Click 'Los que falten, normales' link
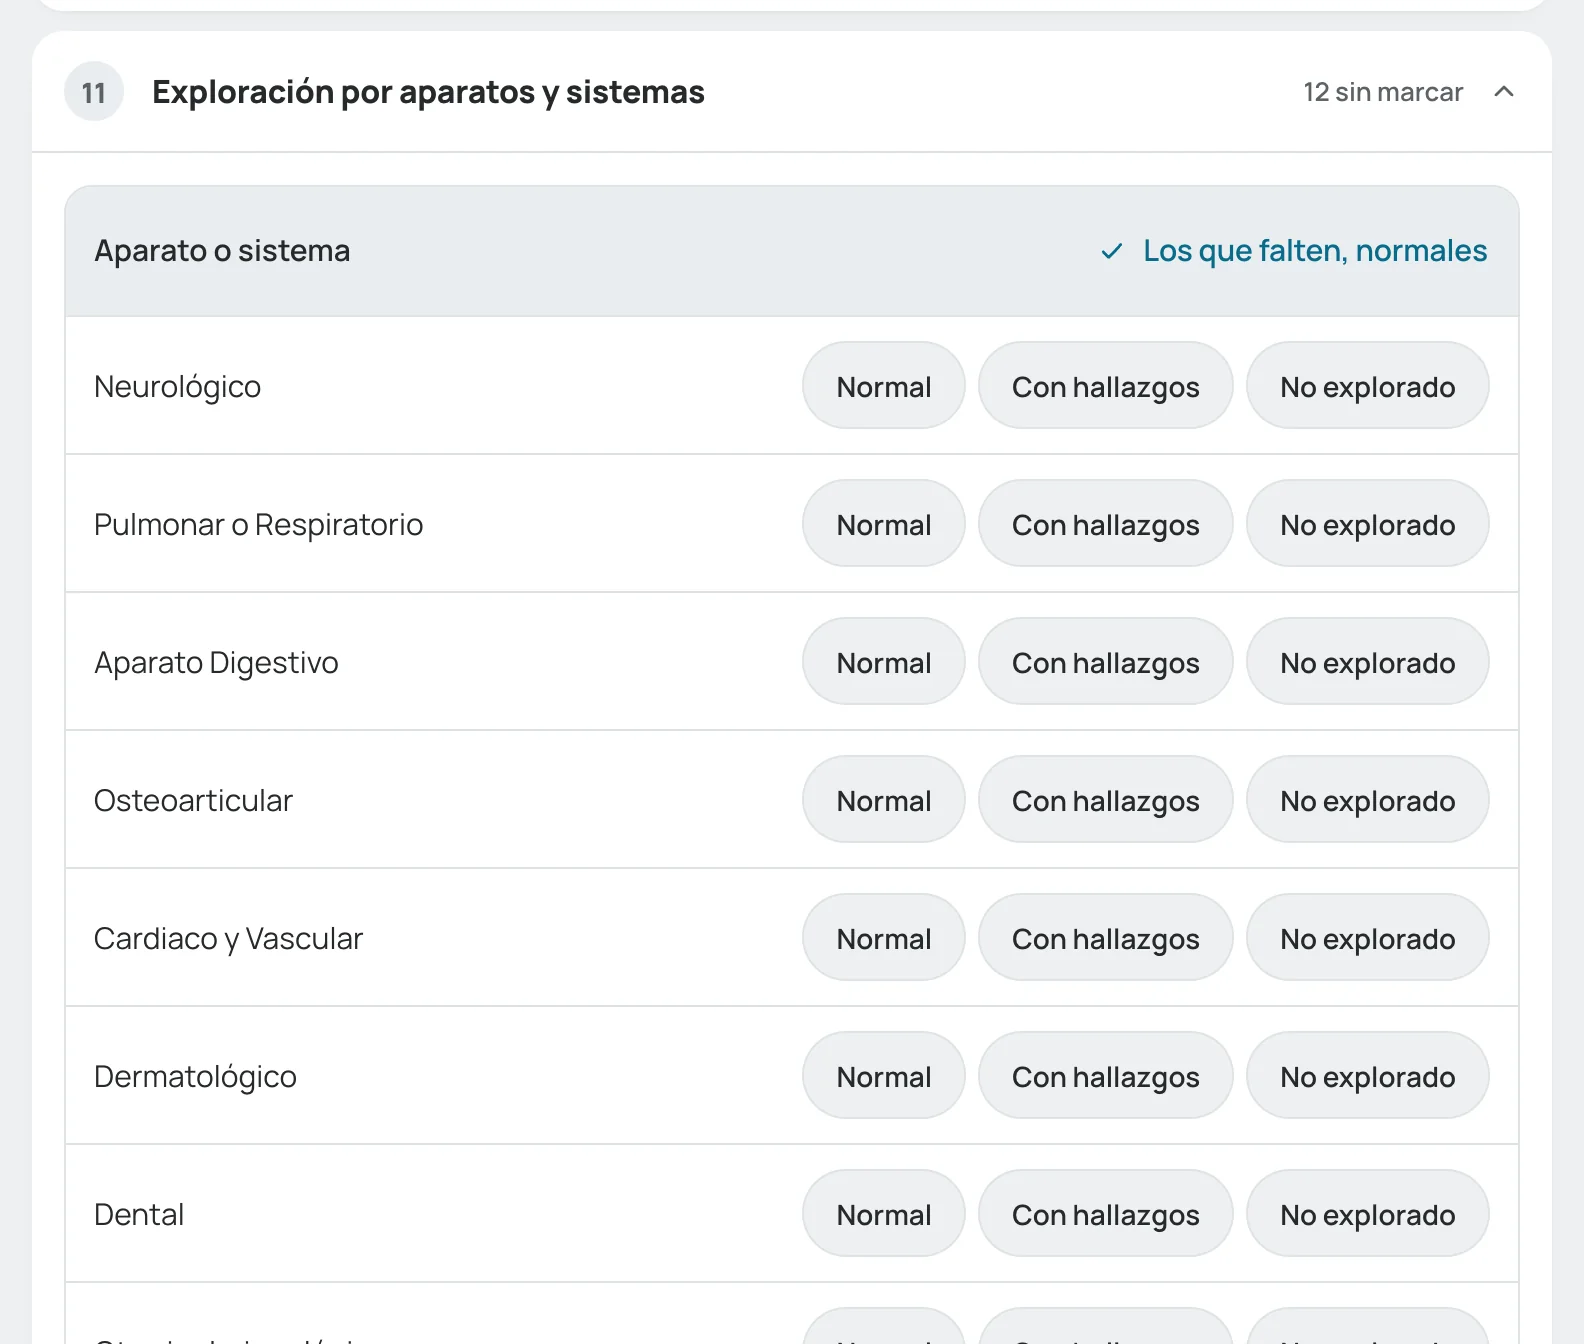This screenshot has width=1584, height=1344. click(1315, 251)
